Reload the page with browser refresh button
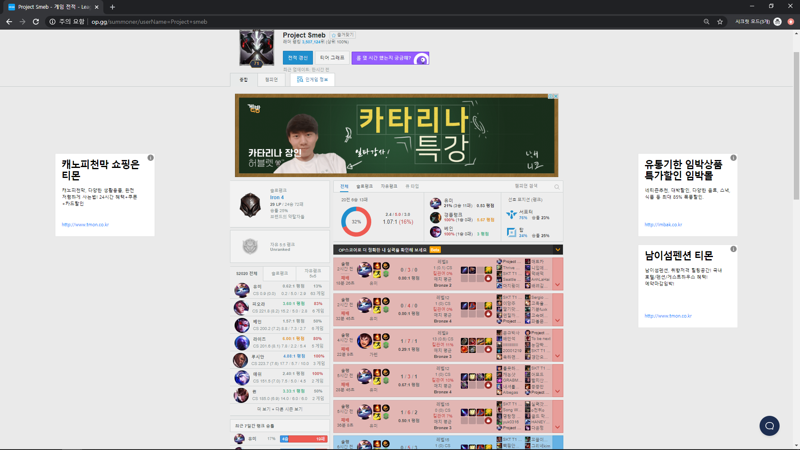This screenshot has width=800, height=450. (x=36, y=21)
